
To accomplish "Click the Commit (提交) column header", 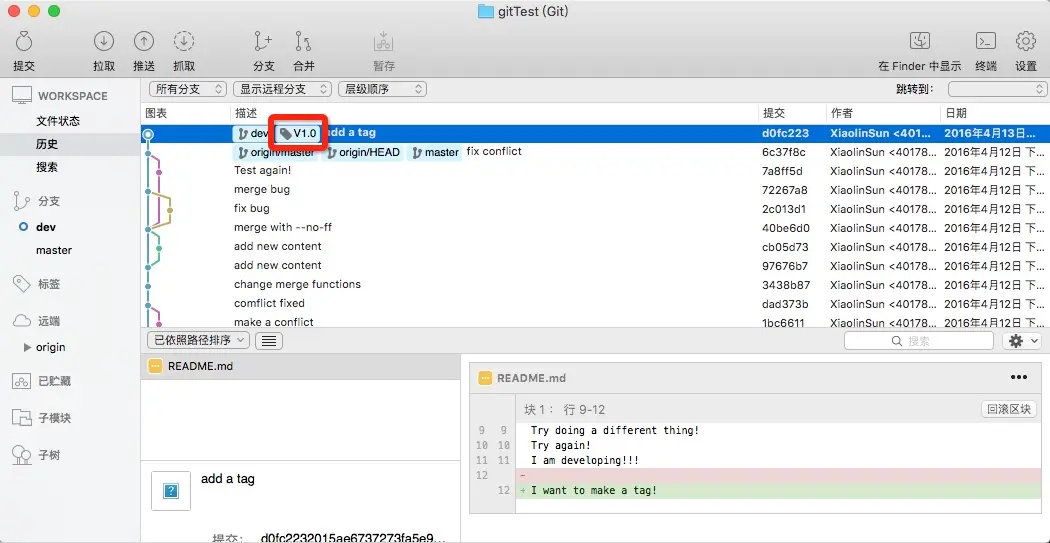I will coord(792,113).
